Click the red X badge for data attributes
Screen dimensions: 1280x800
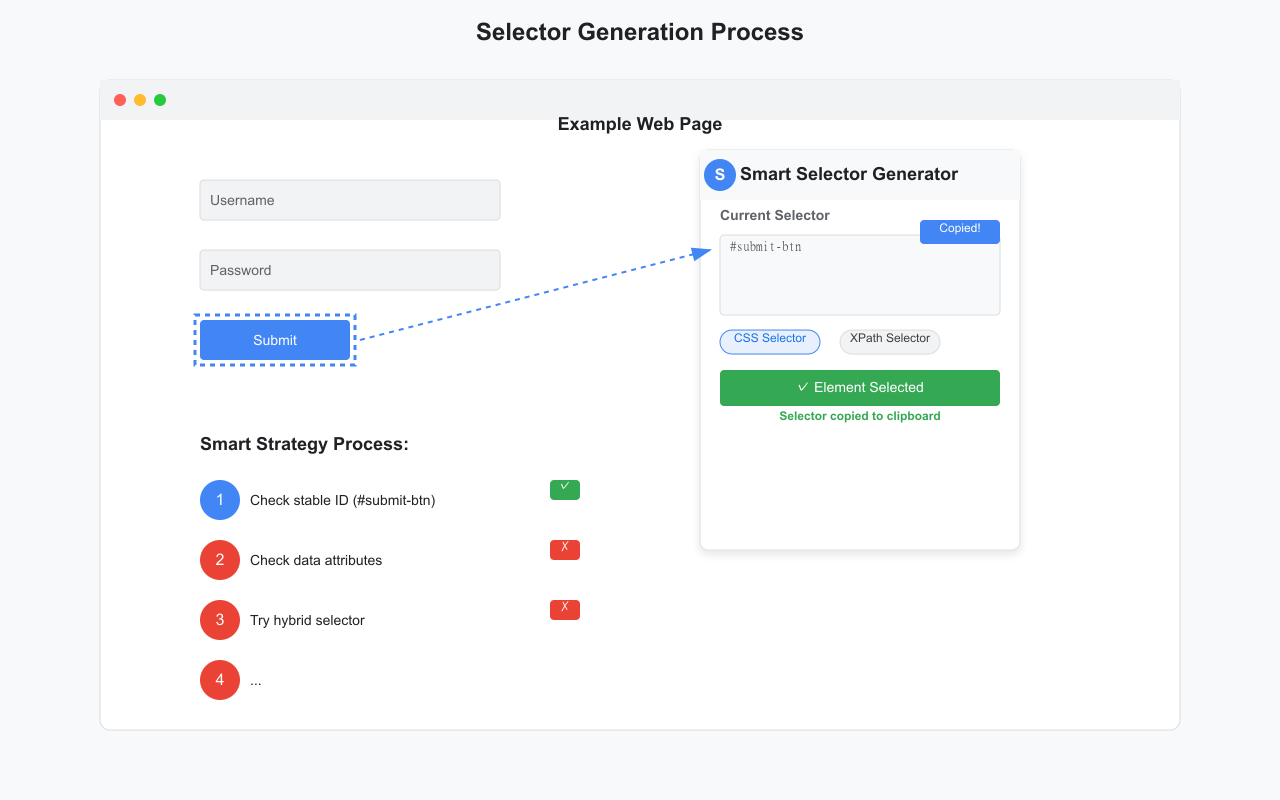point(565,550)
